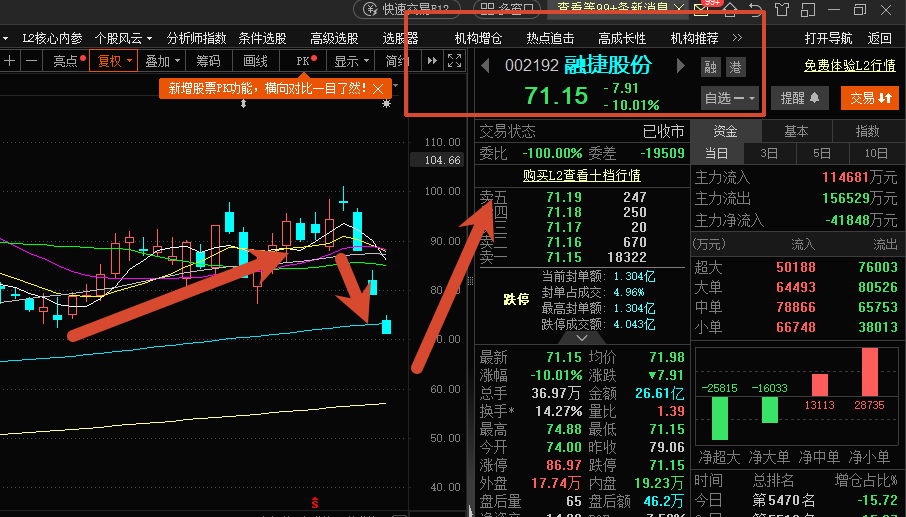Click 打开导航 to open navigation
Viewport: 906px width, 517px height.
(x=828, y=39)
